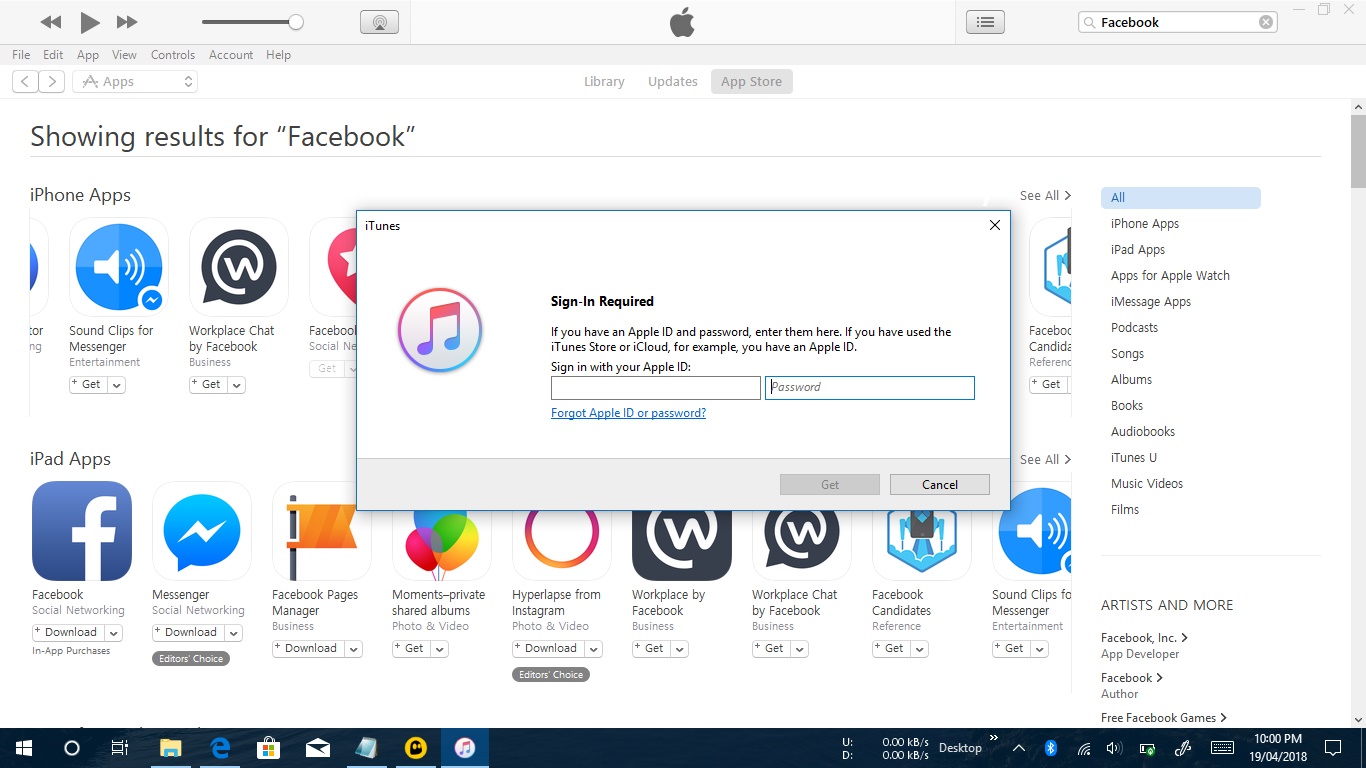Click See All for iPhone Apps
This screenshot has height=768, width=1366.
1045,196
